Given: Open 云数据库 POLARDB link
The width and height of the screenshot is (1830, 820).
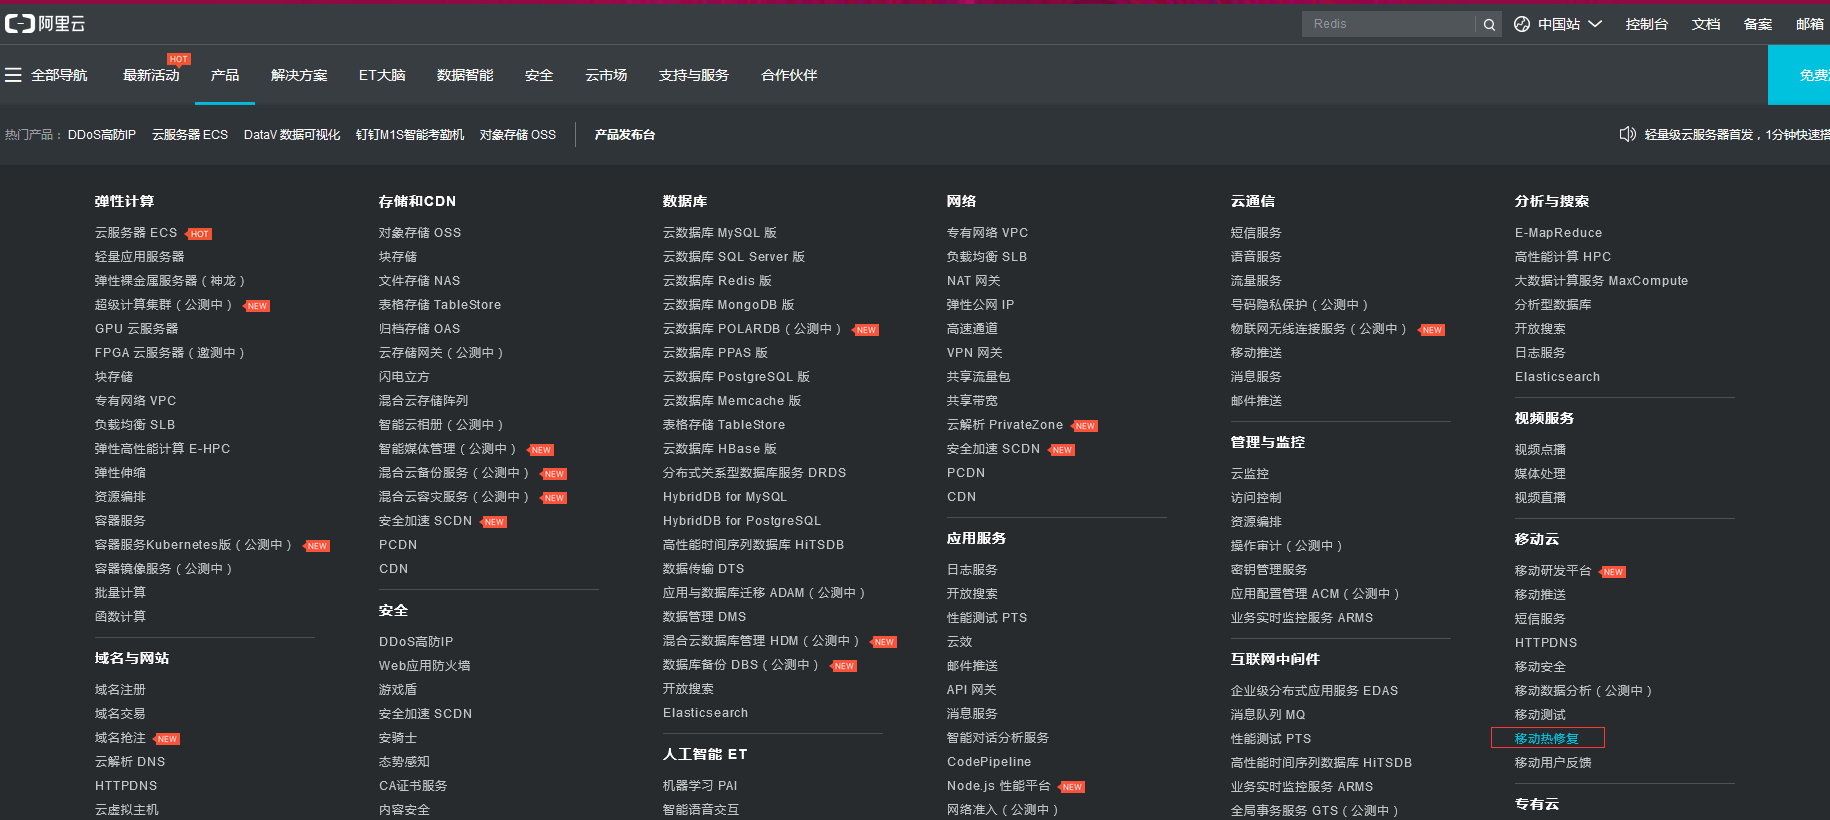Looking at the screenshot, I should pos(752,329).
